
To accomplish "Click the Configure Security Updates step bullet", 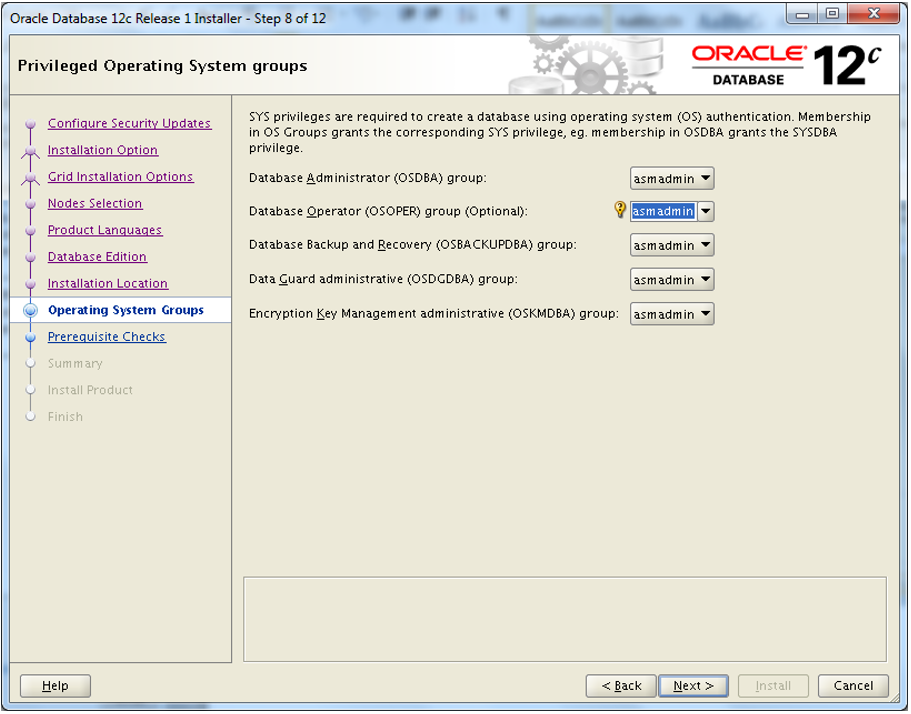I will click(x=30, y=124).
